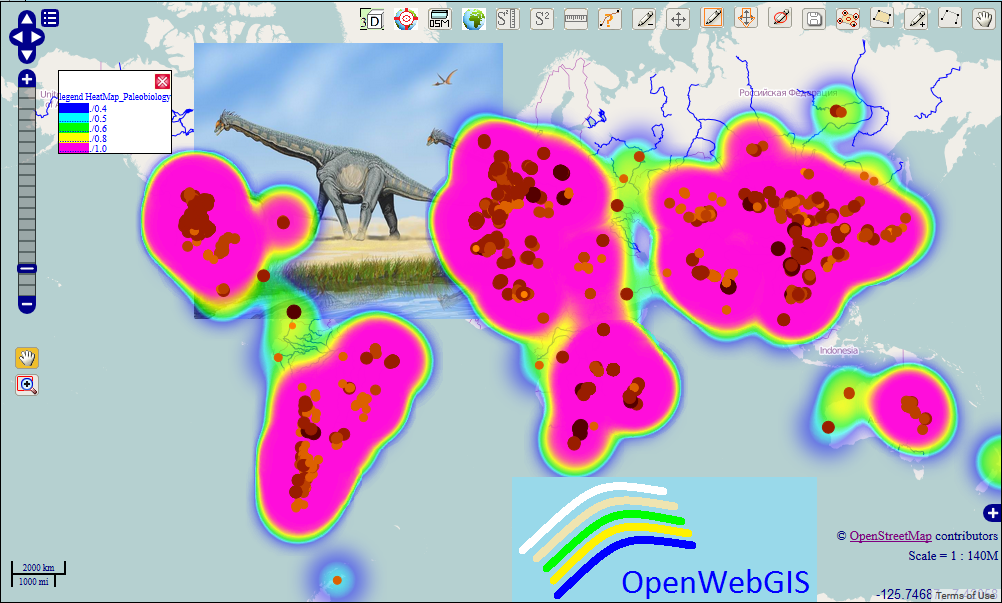Click the zoom slider handle
1002x603 pixels.
26,269
